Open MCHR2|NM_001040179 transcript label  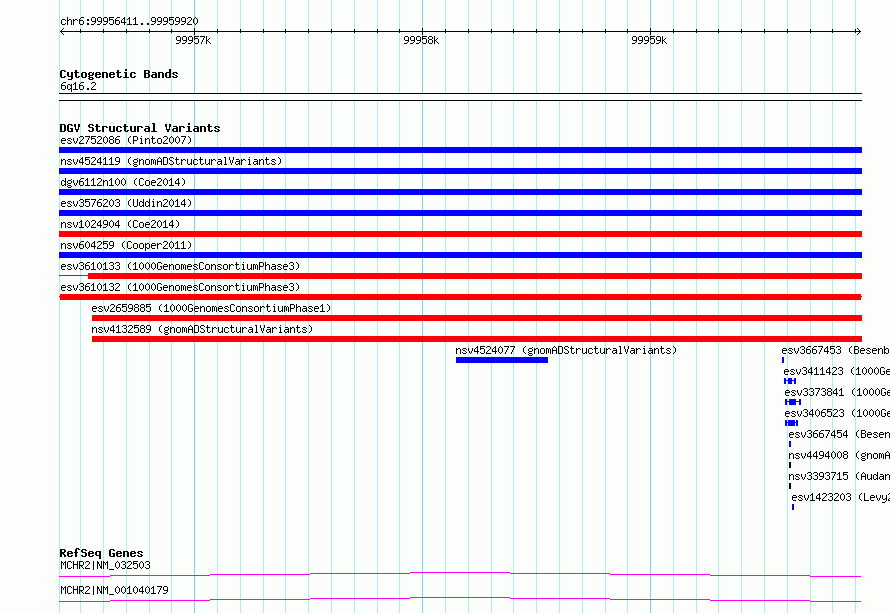(114, 590)
